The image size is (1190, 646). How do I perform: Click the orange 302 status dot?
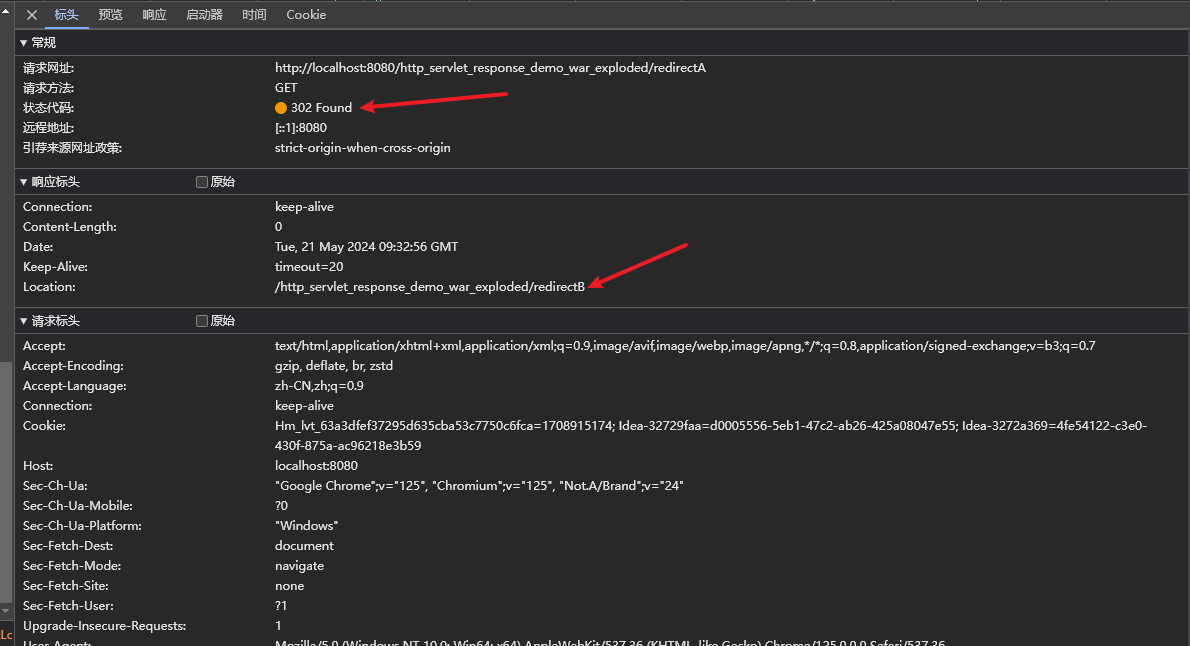coord(281,108)
